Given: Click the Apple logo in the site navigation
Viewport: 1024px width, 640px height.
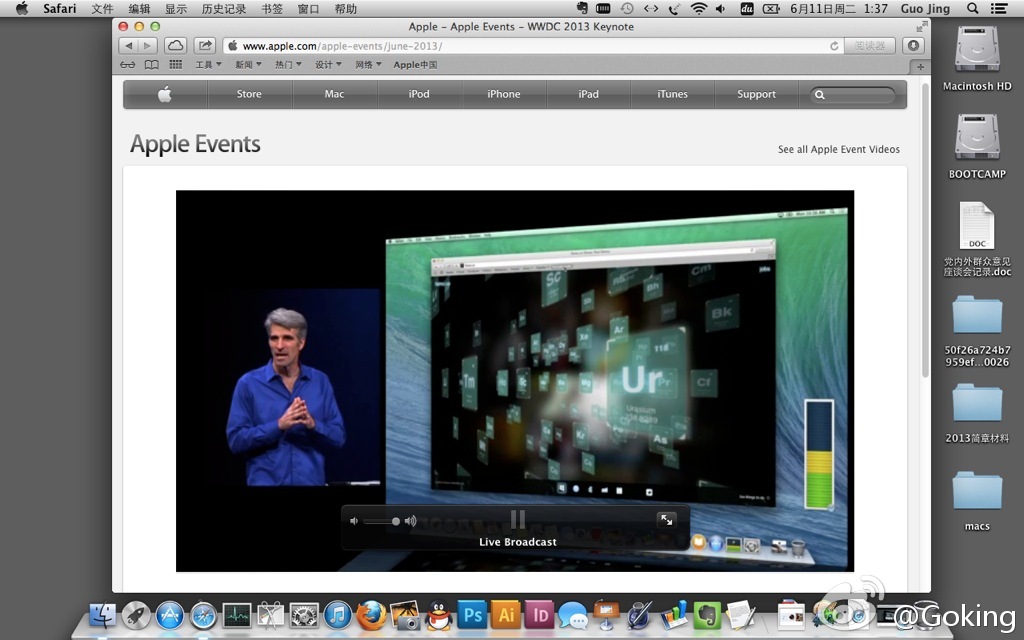Looking at the screenshot, I should (x=165, y=94).
